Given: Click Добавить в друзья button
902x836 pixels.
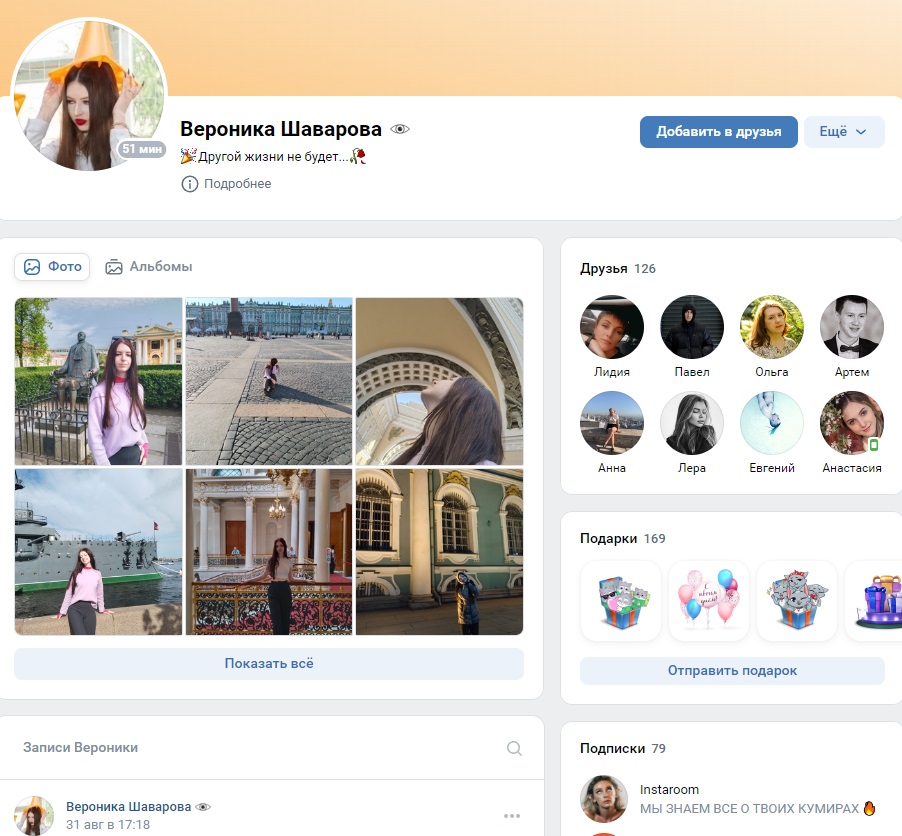Looking at the screenshot, I should coord(718,132).
